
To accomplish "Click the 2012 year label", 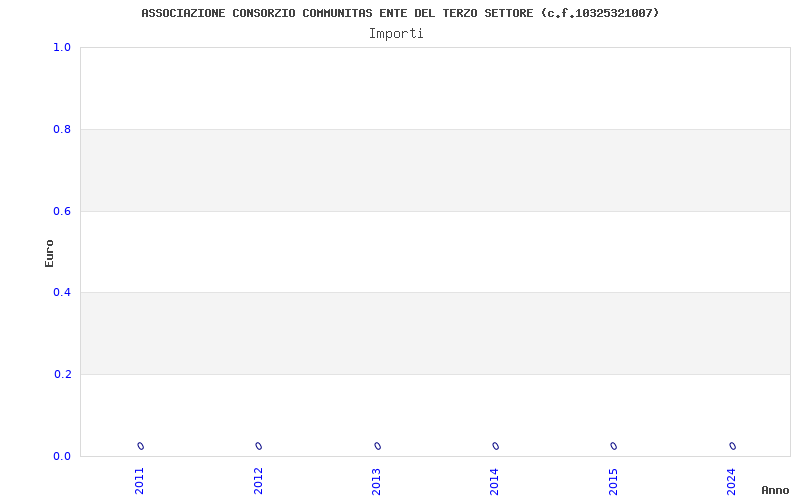I will (x=258, y=481).
